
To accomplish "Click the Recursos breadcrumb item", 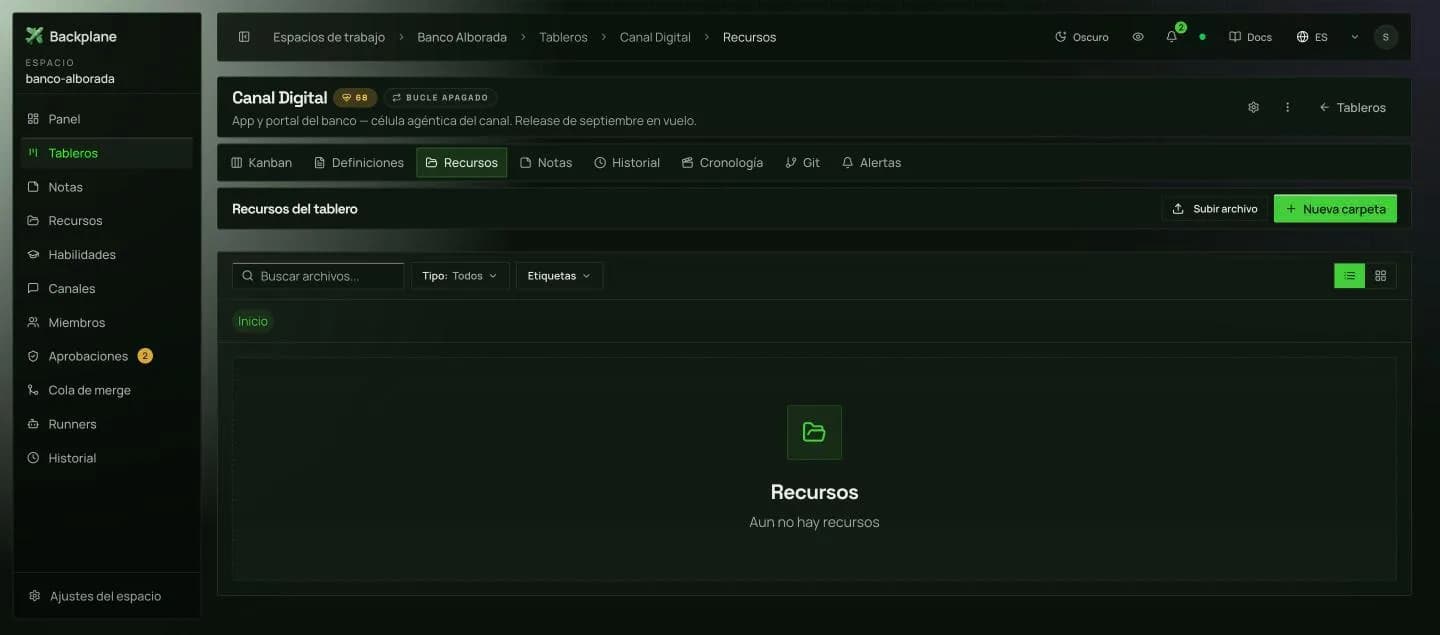I will 749,37.
